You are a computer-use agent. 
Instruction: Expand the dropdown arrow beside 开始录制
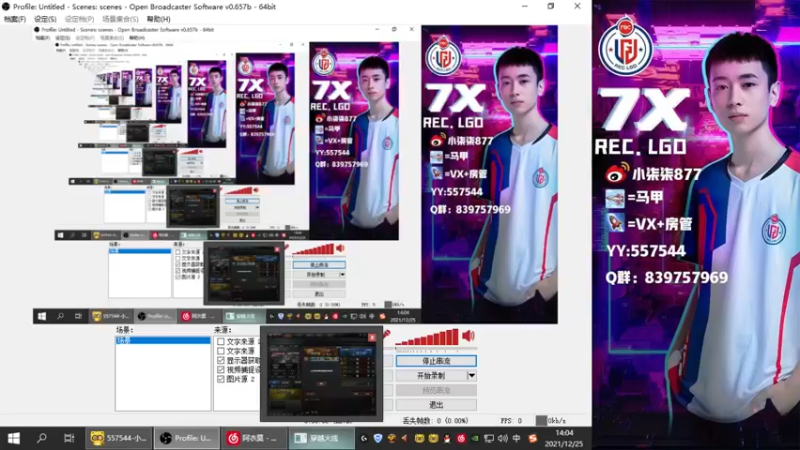coord(472,376)
